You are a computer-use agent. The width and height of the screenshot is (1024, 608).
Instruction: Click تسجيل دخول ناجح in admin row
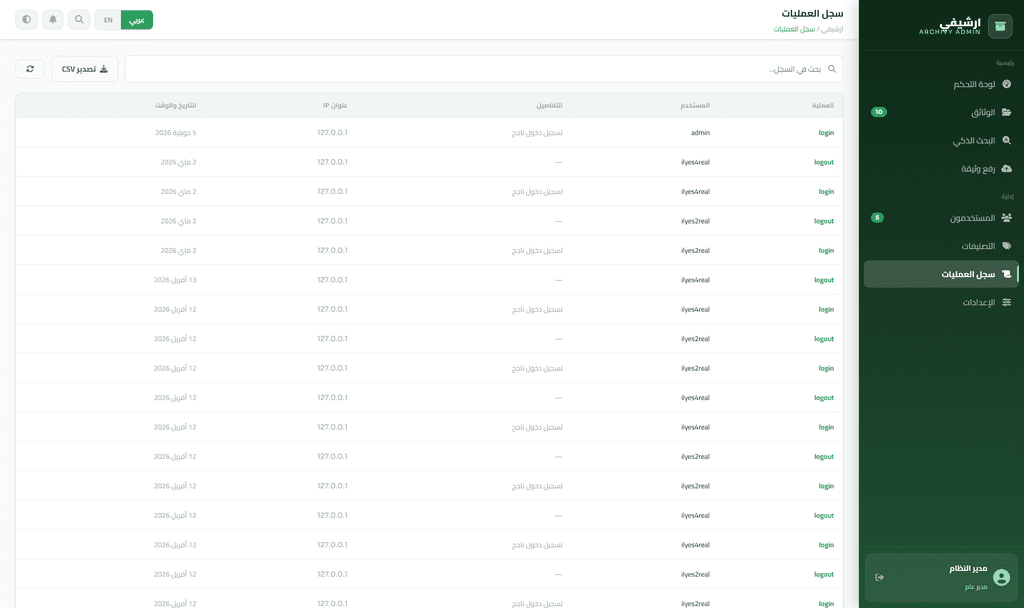[537, 133]
